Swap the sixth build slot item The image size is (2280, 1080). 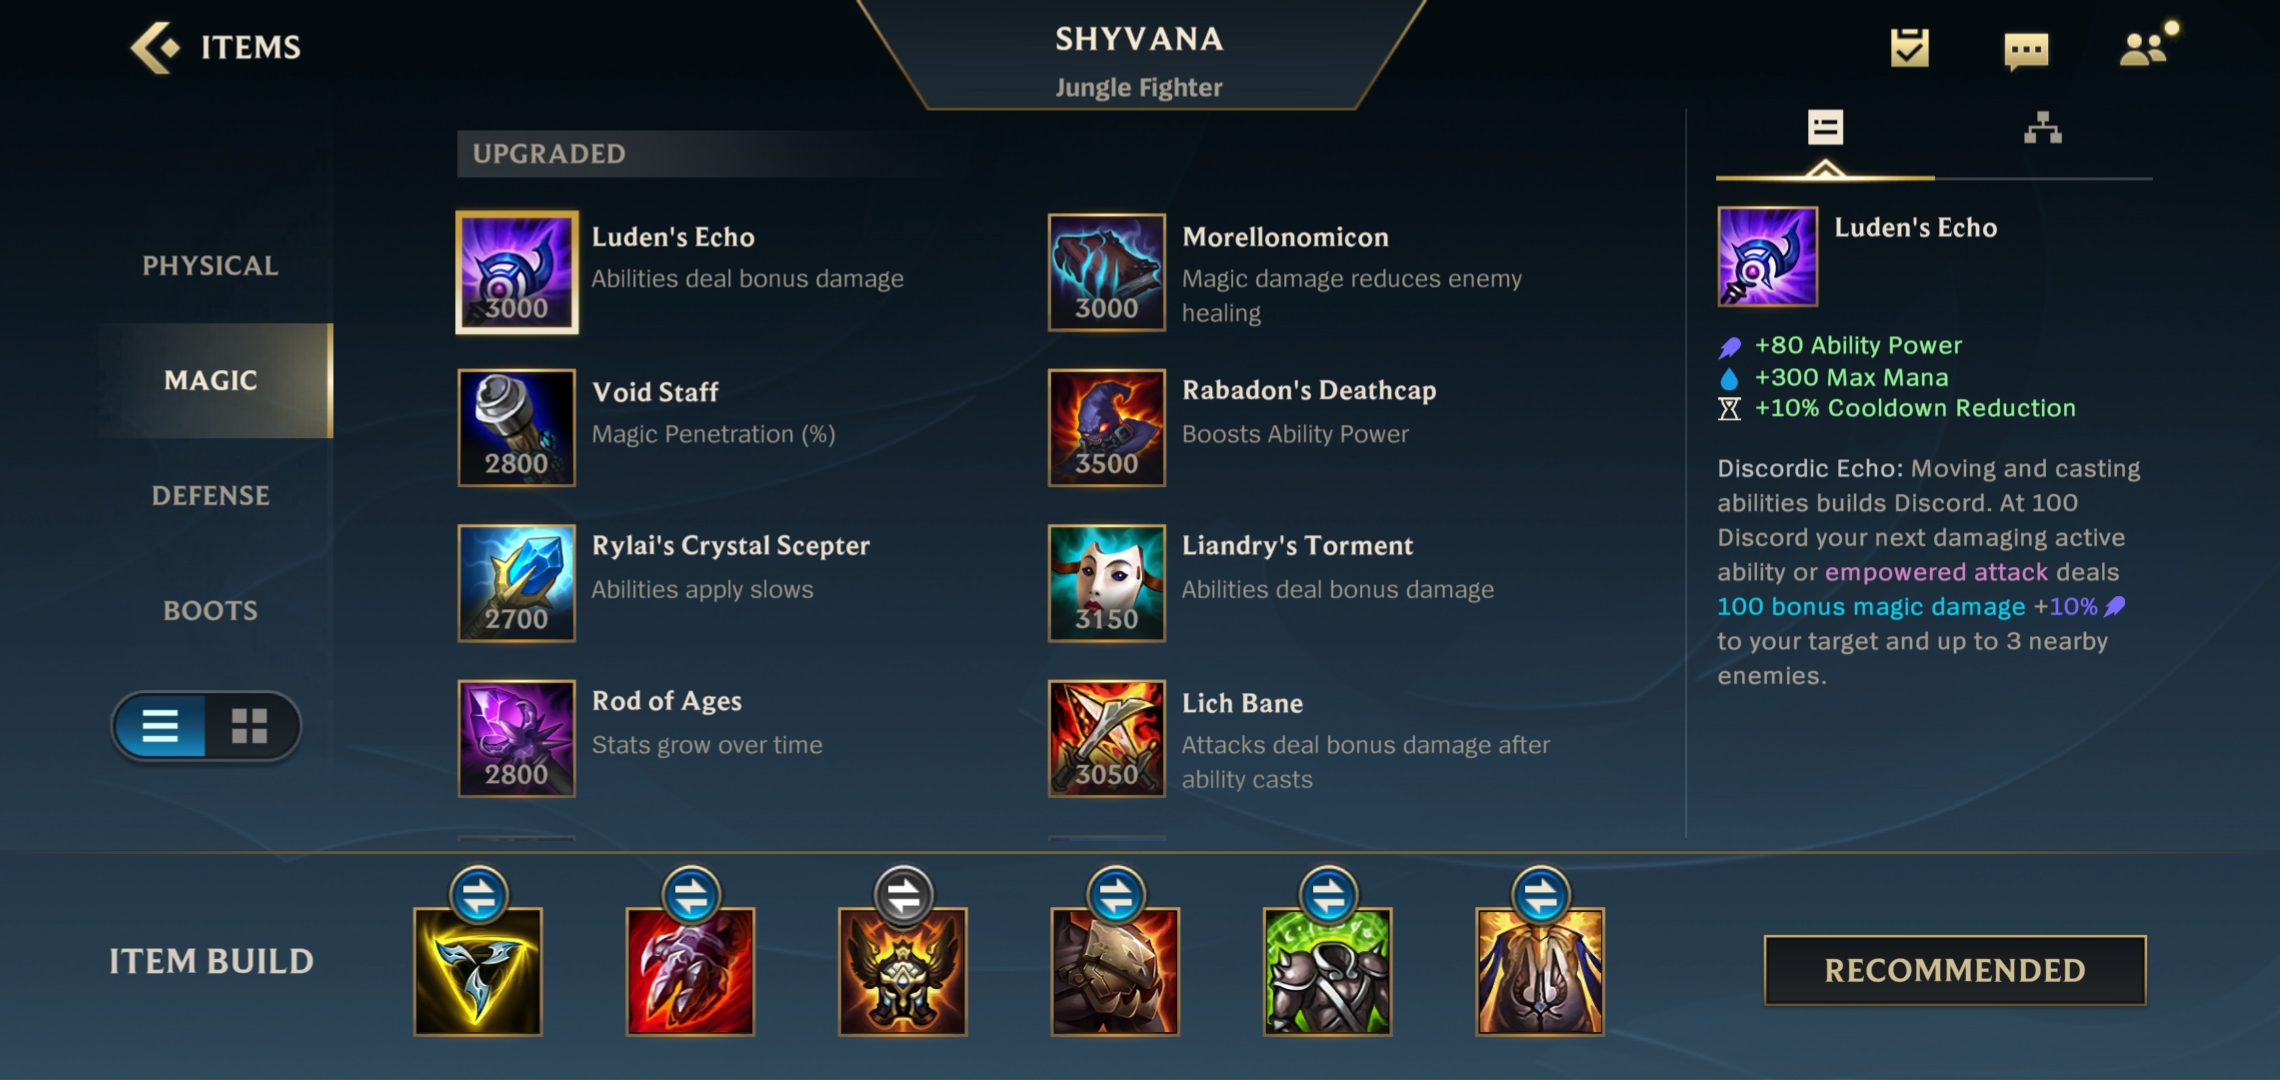(x=1541, y=895)
